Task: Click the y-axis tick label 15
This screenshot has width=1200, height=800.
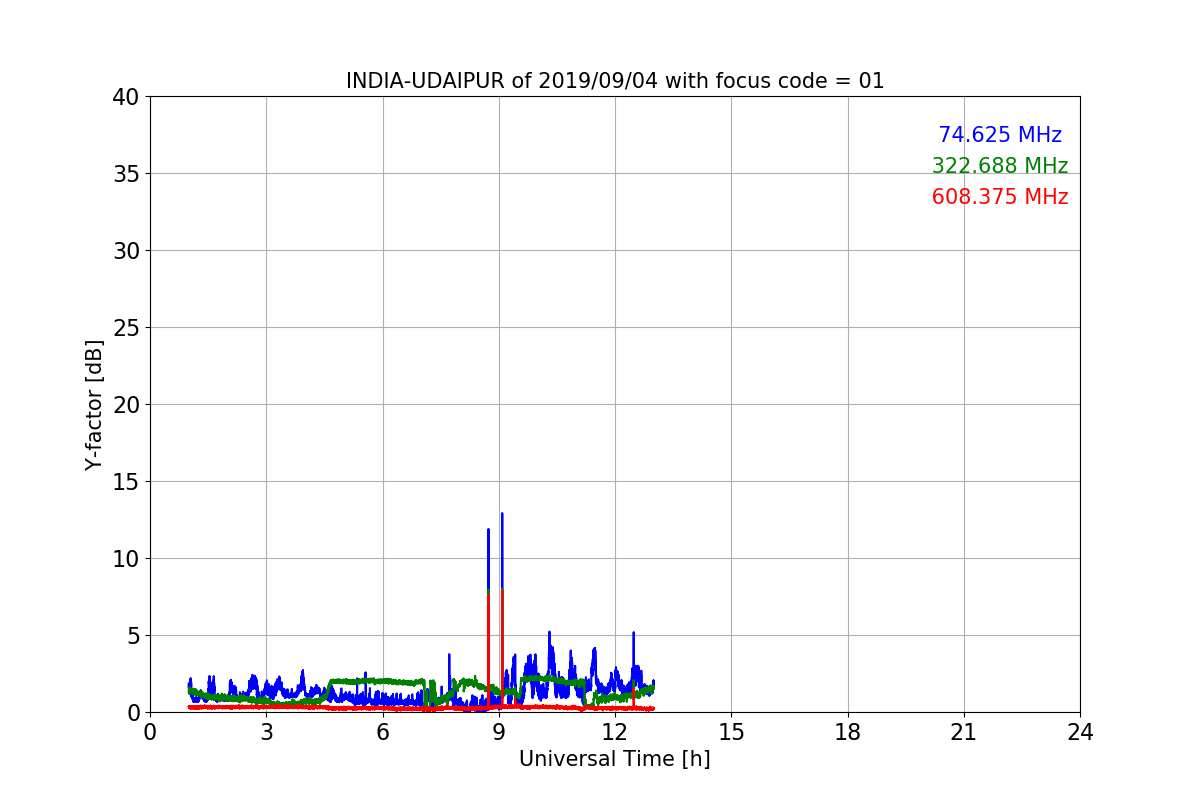Action: click(x=125, y=482)
